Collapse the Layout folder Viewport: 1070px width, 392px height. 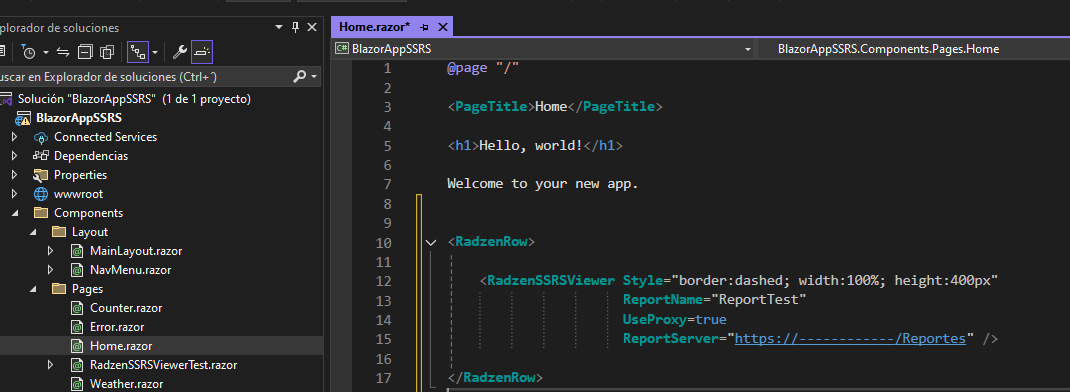point(32,232)
